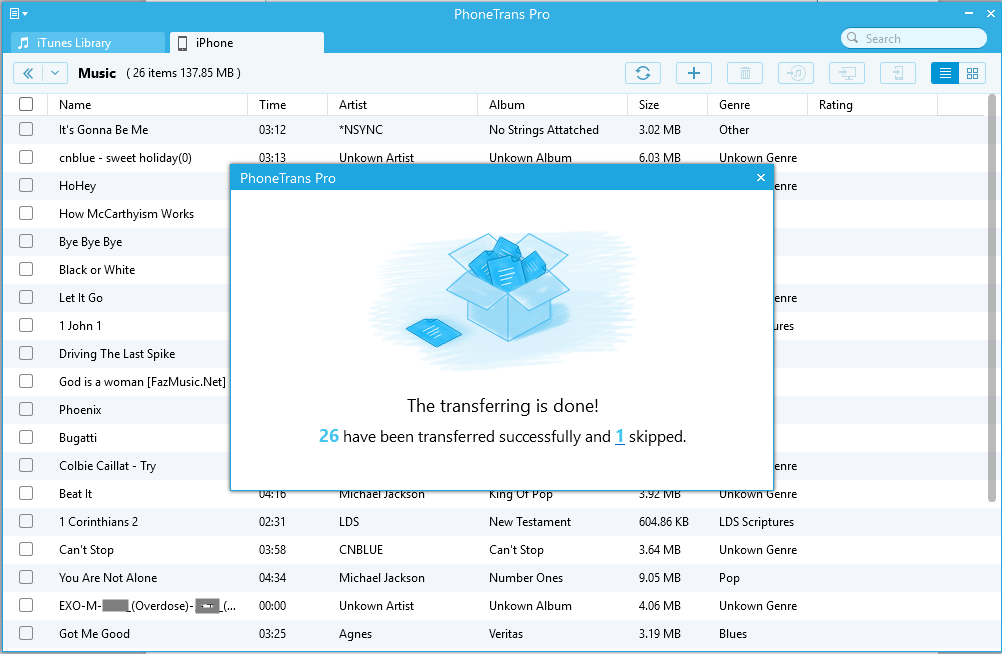The width and height of the screenshot is (1002, 654).
Task: Check the select-all checkbox in header
Action: coord(26,104)
